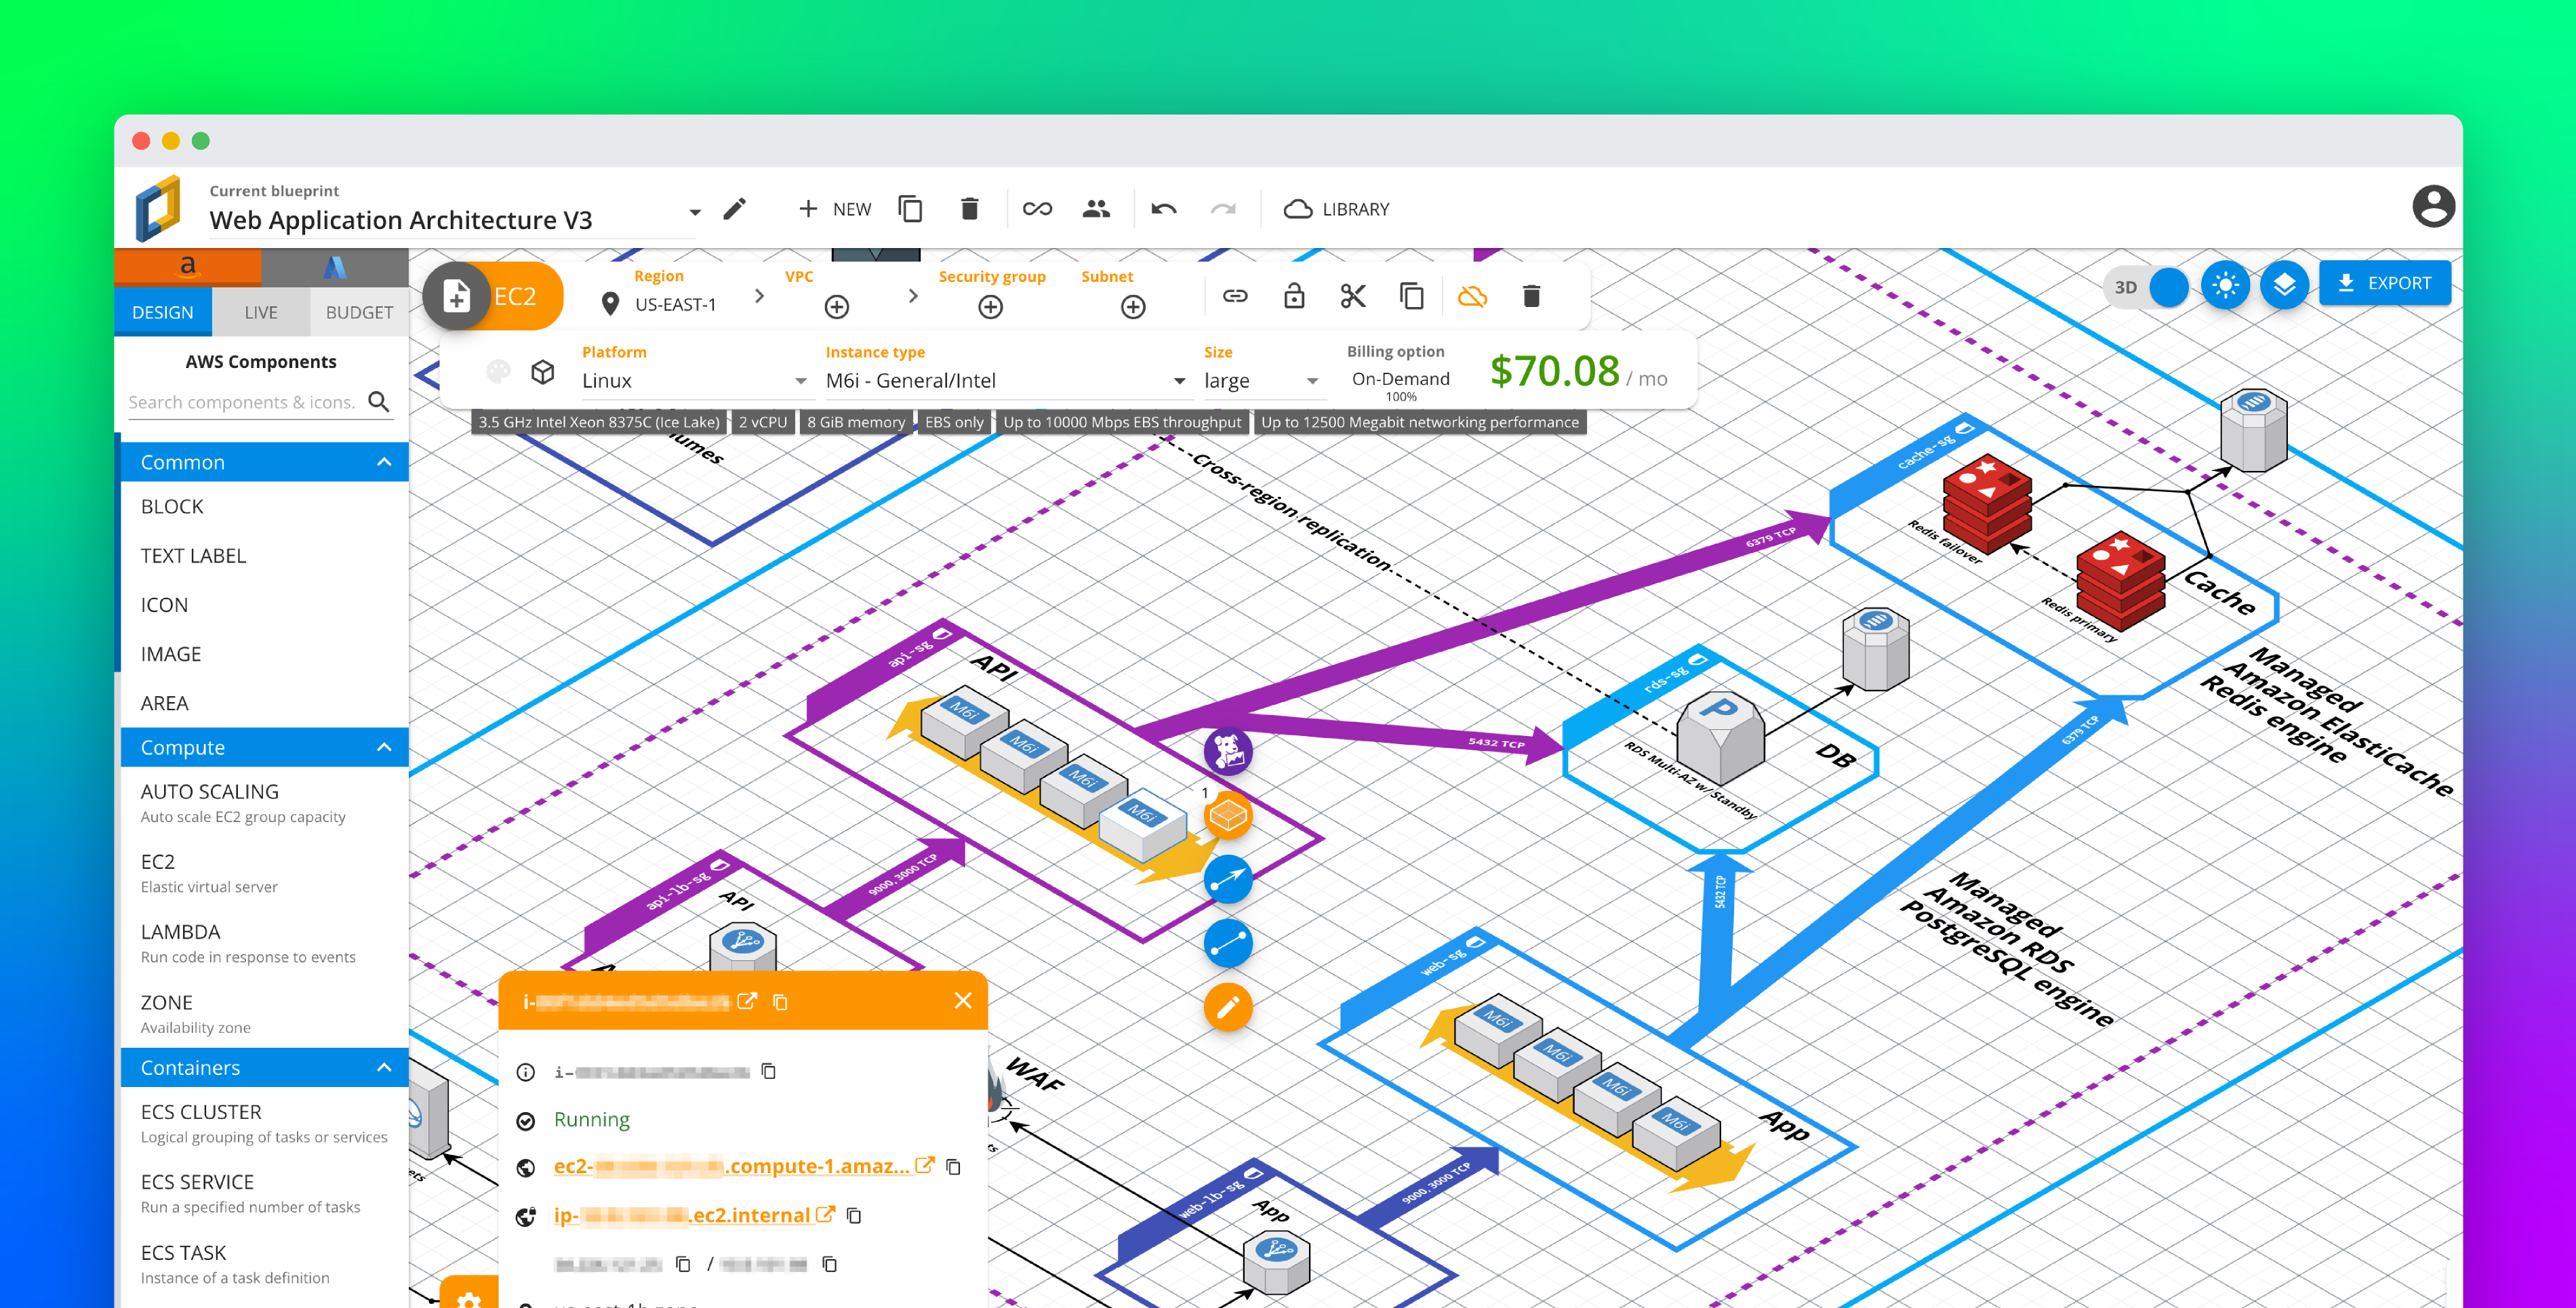2576x1308 pixels.
Task: Open sharing with the collaborators icon
Action: (x=1096, y=208)
